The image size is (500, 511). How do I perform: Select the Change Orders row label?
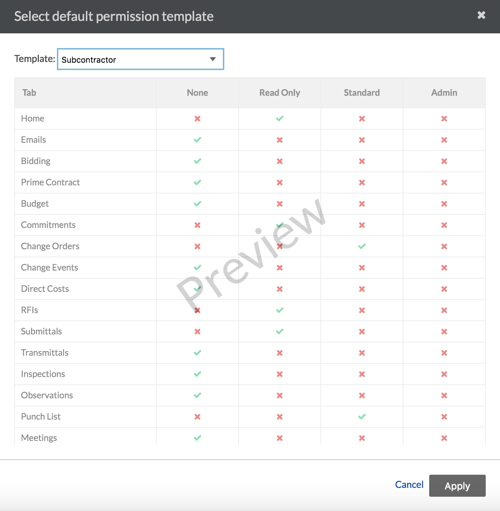coord(50,246)
